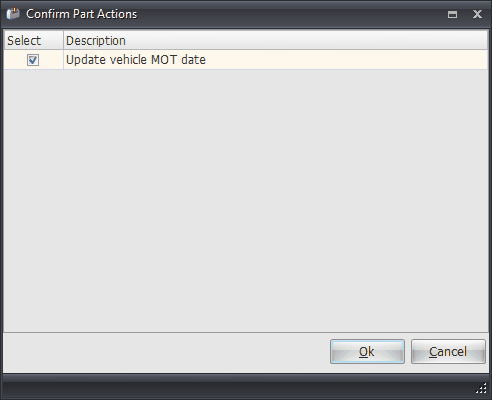Screen dimensions: 492x400
Task: Sort by the Description column header
Action: [275, 41]
